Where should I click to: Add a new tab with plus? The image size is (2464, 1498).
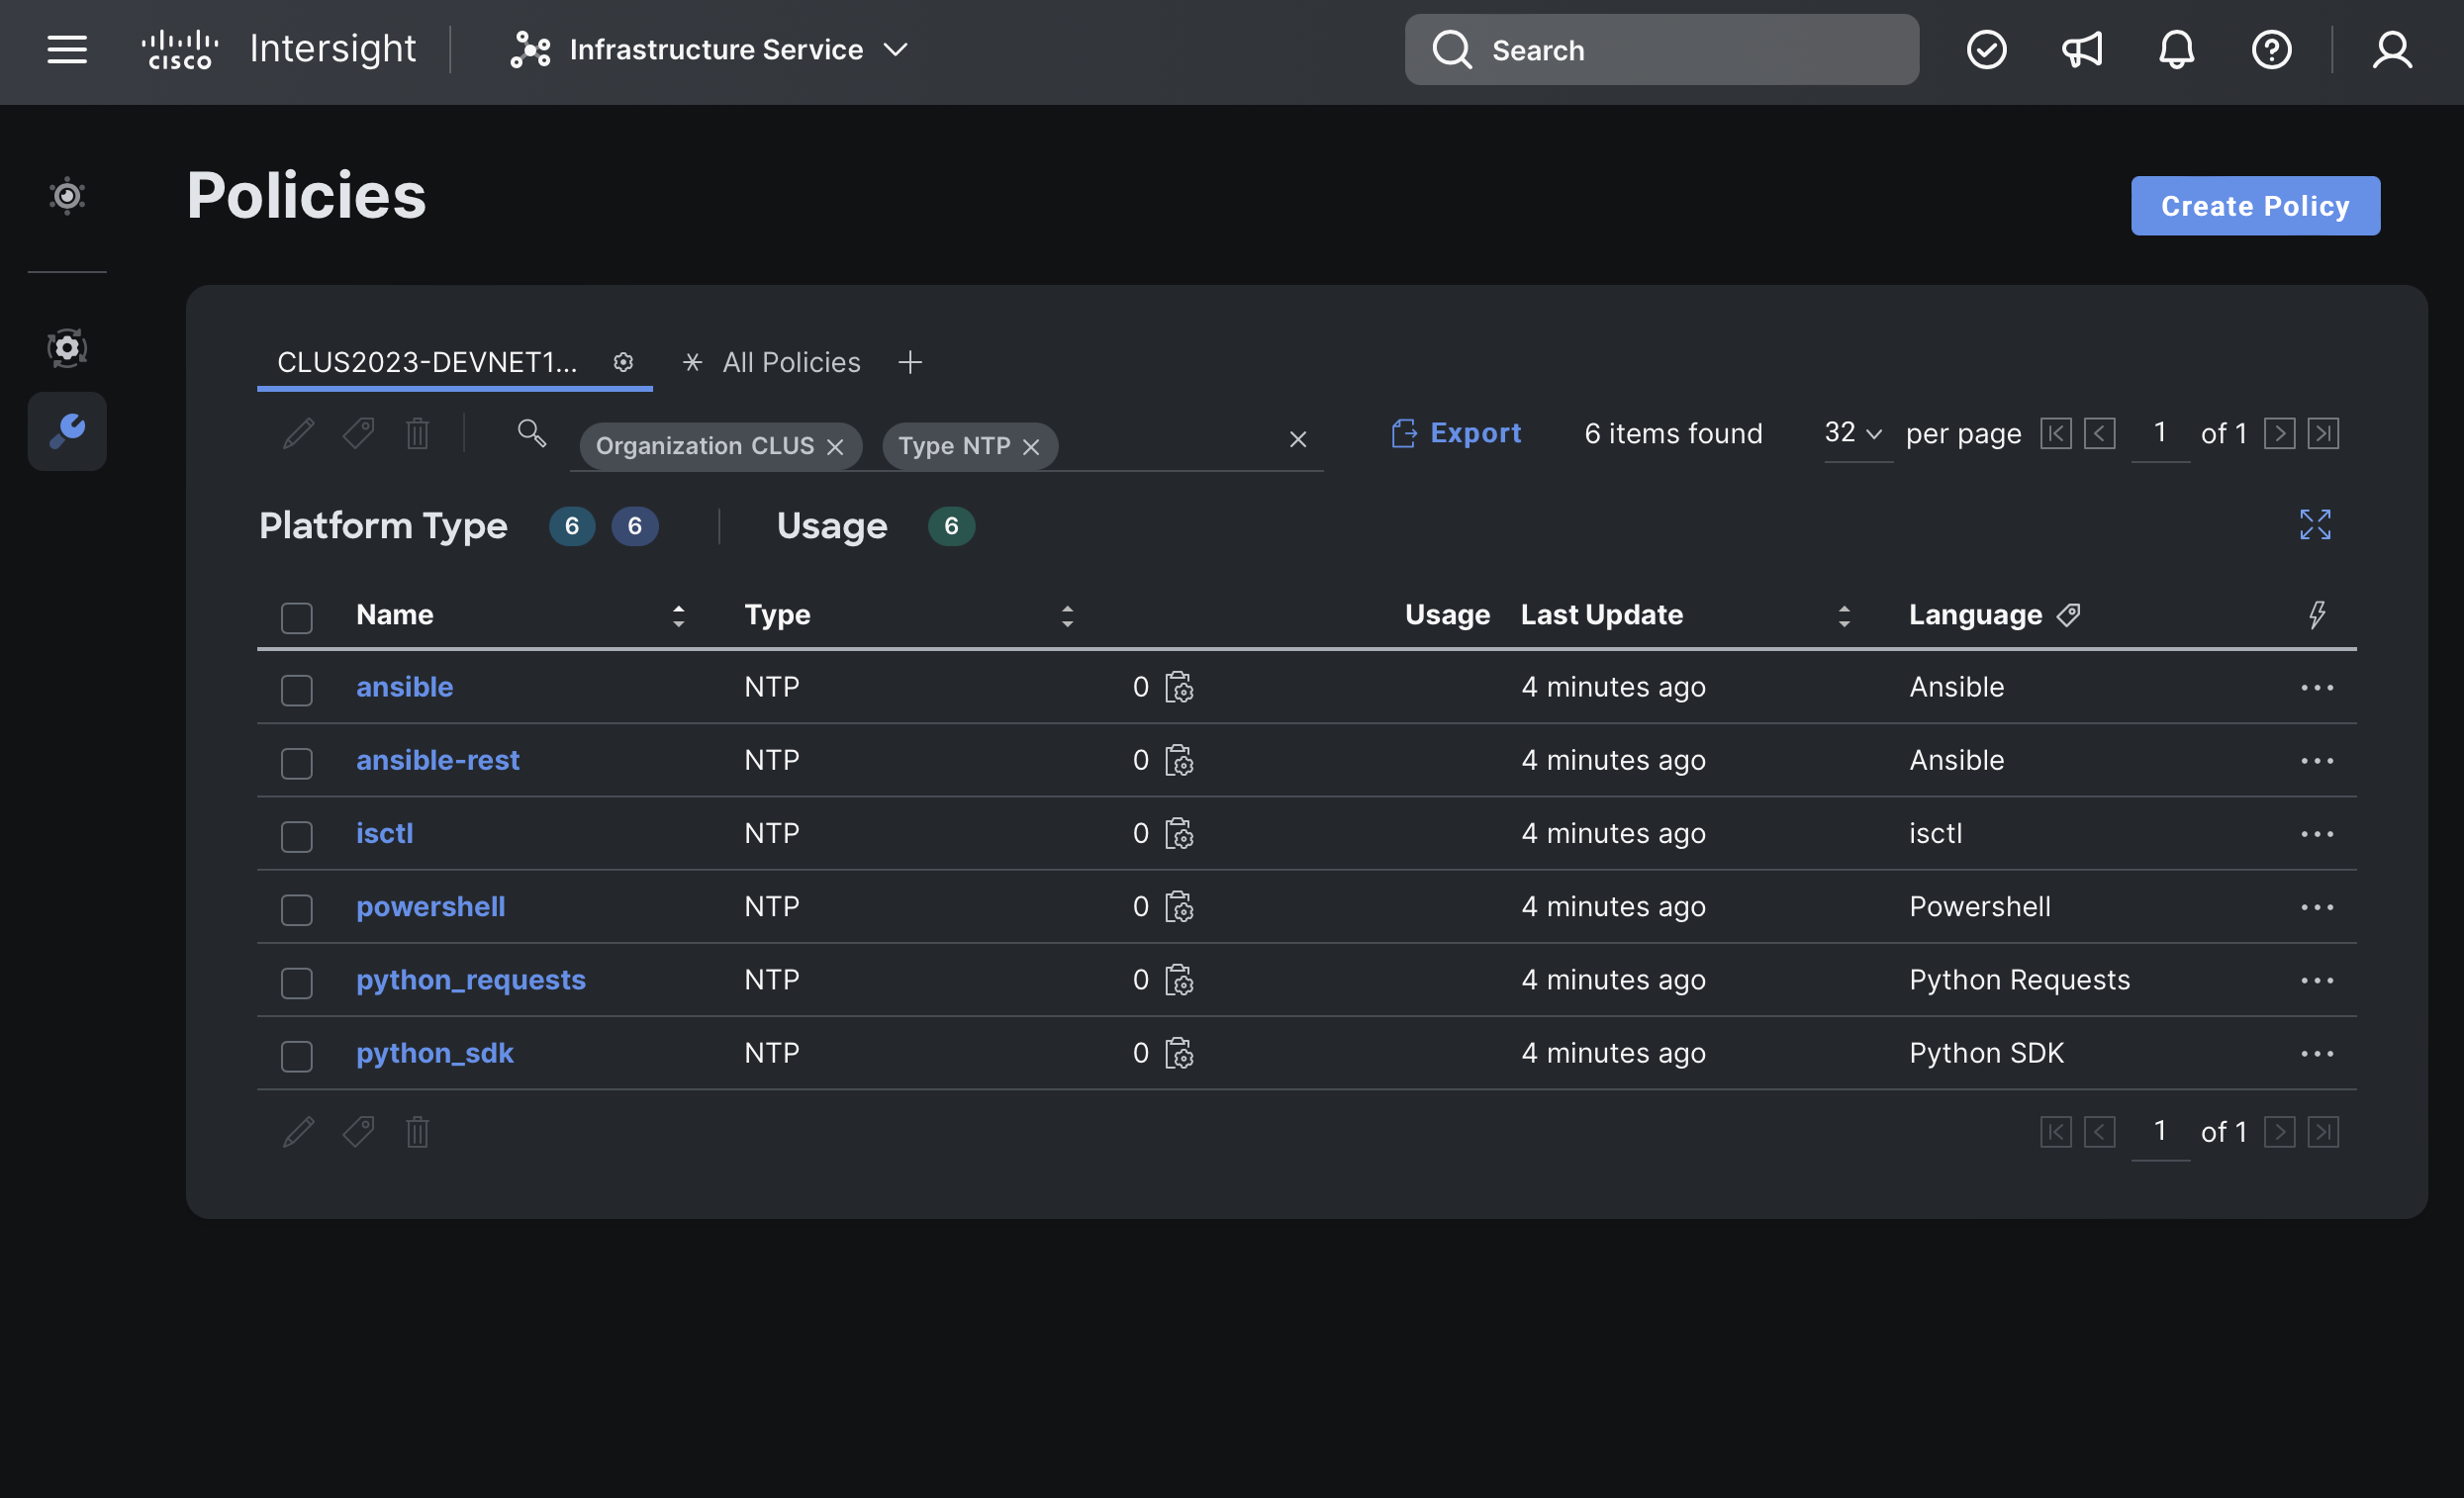(x=909, y=362)
